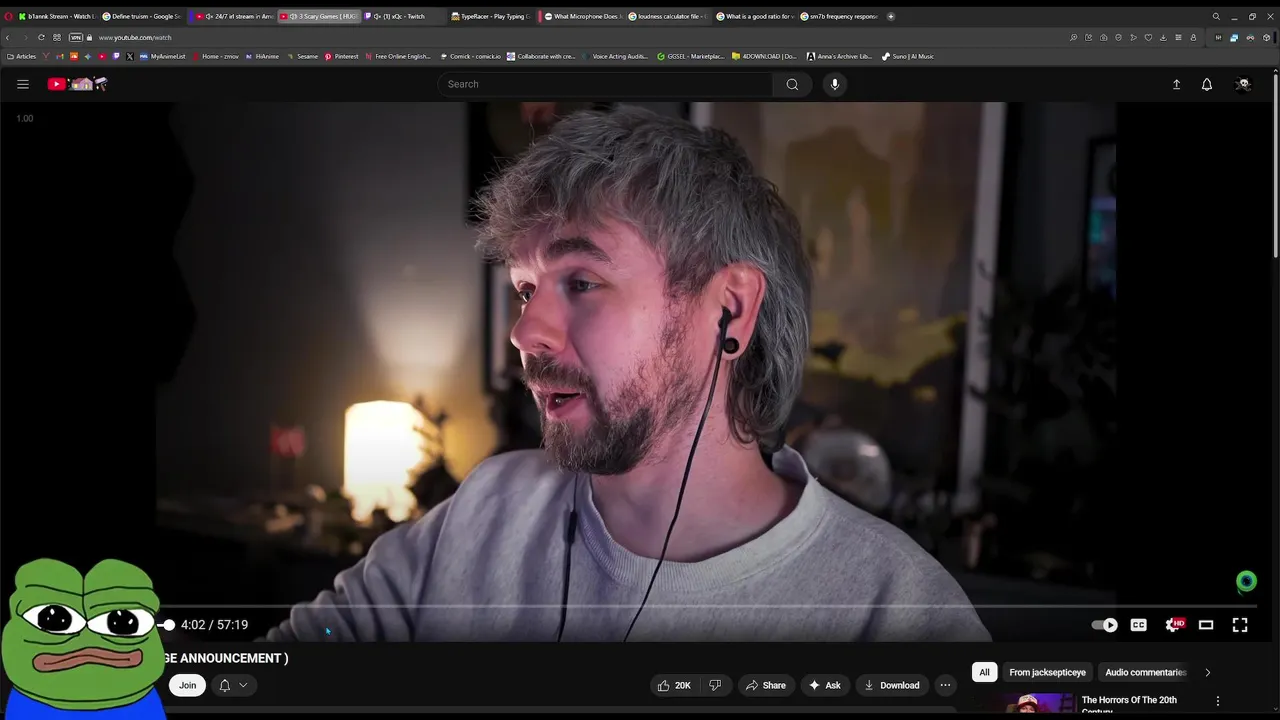Open the MyAnimeList bookmark
This screenshot has width=1280, height=720.
163,56
